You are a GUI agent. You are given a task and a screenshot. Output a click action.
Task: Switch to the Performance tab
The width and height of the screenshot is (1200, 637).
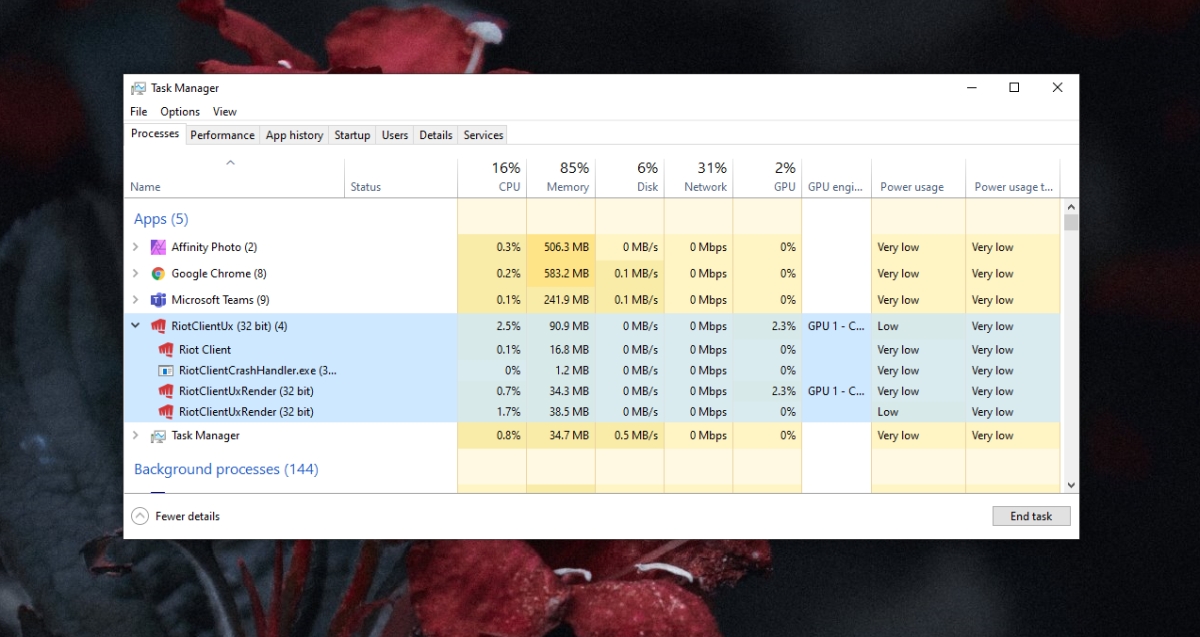pos(222,135)
